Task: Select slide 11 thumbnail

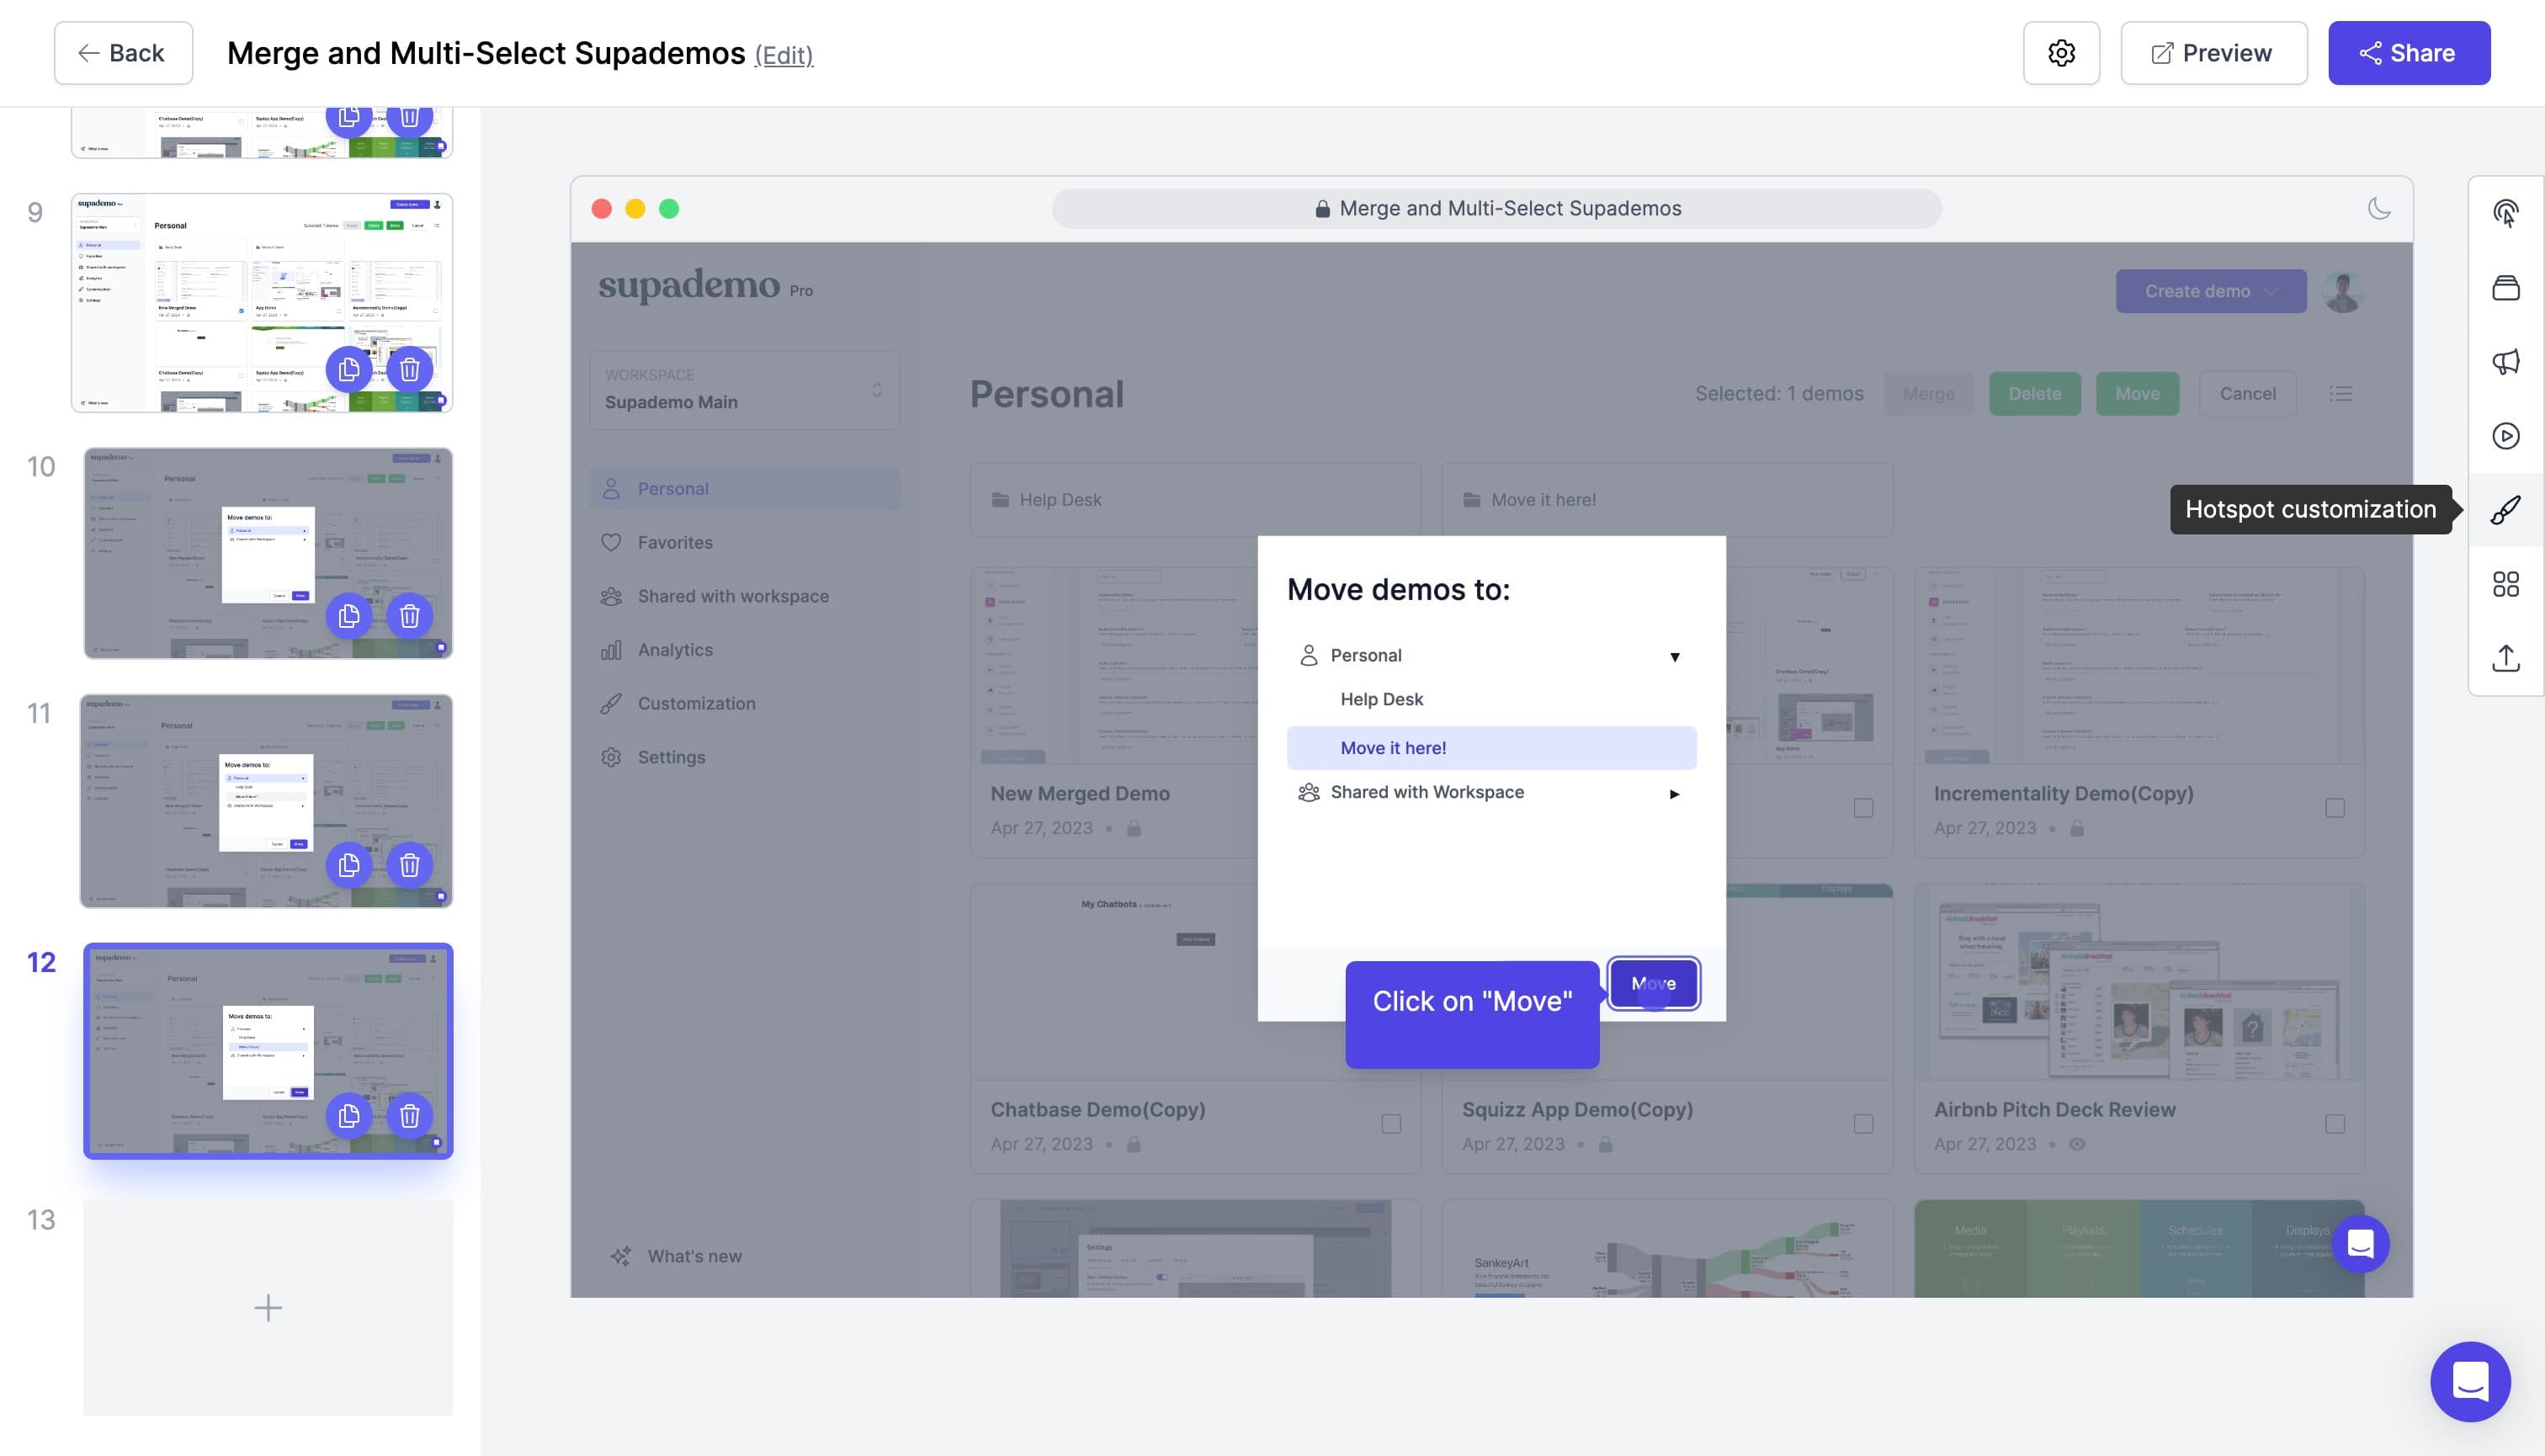Action: pos(266,801)
